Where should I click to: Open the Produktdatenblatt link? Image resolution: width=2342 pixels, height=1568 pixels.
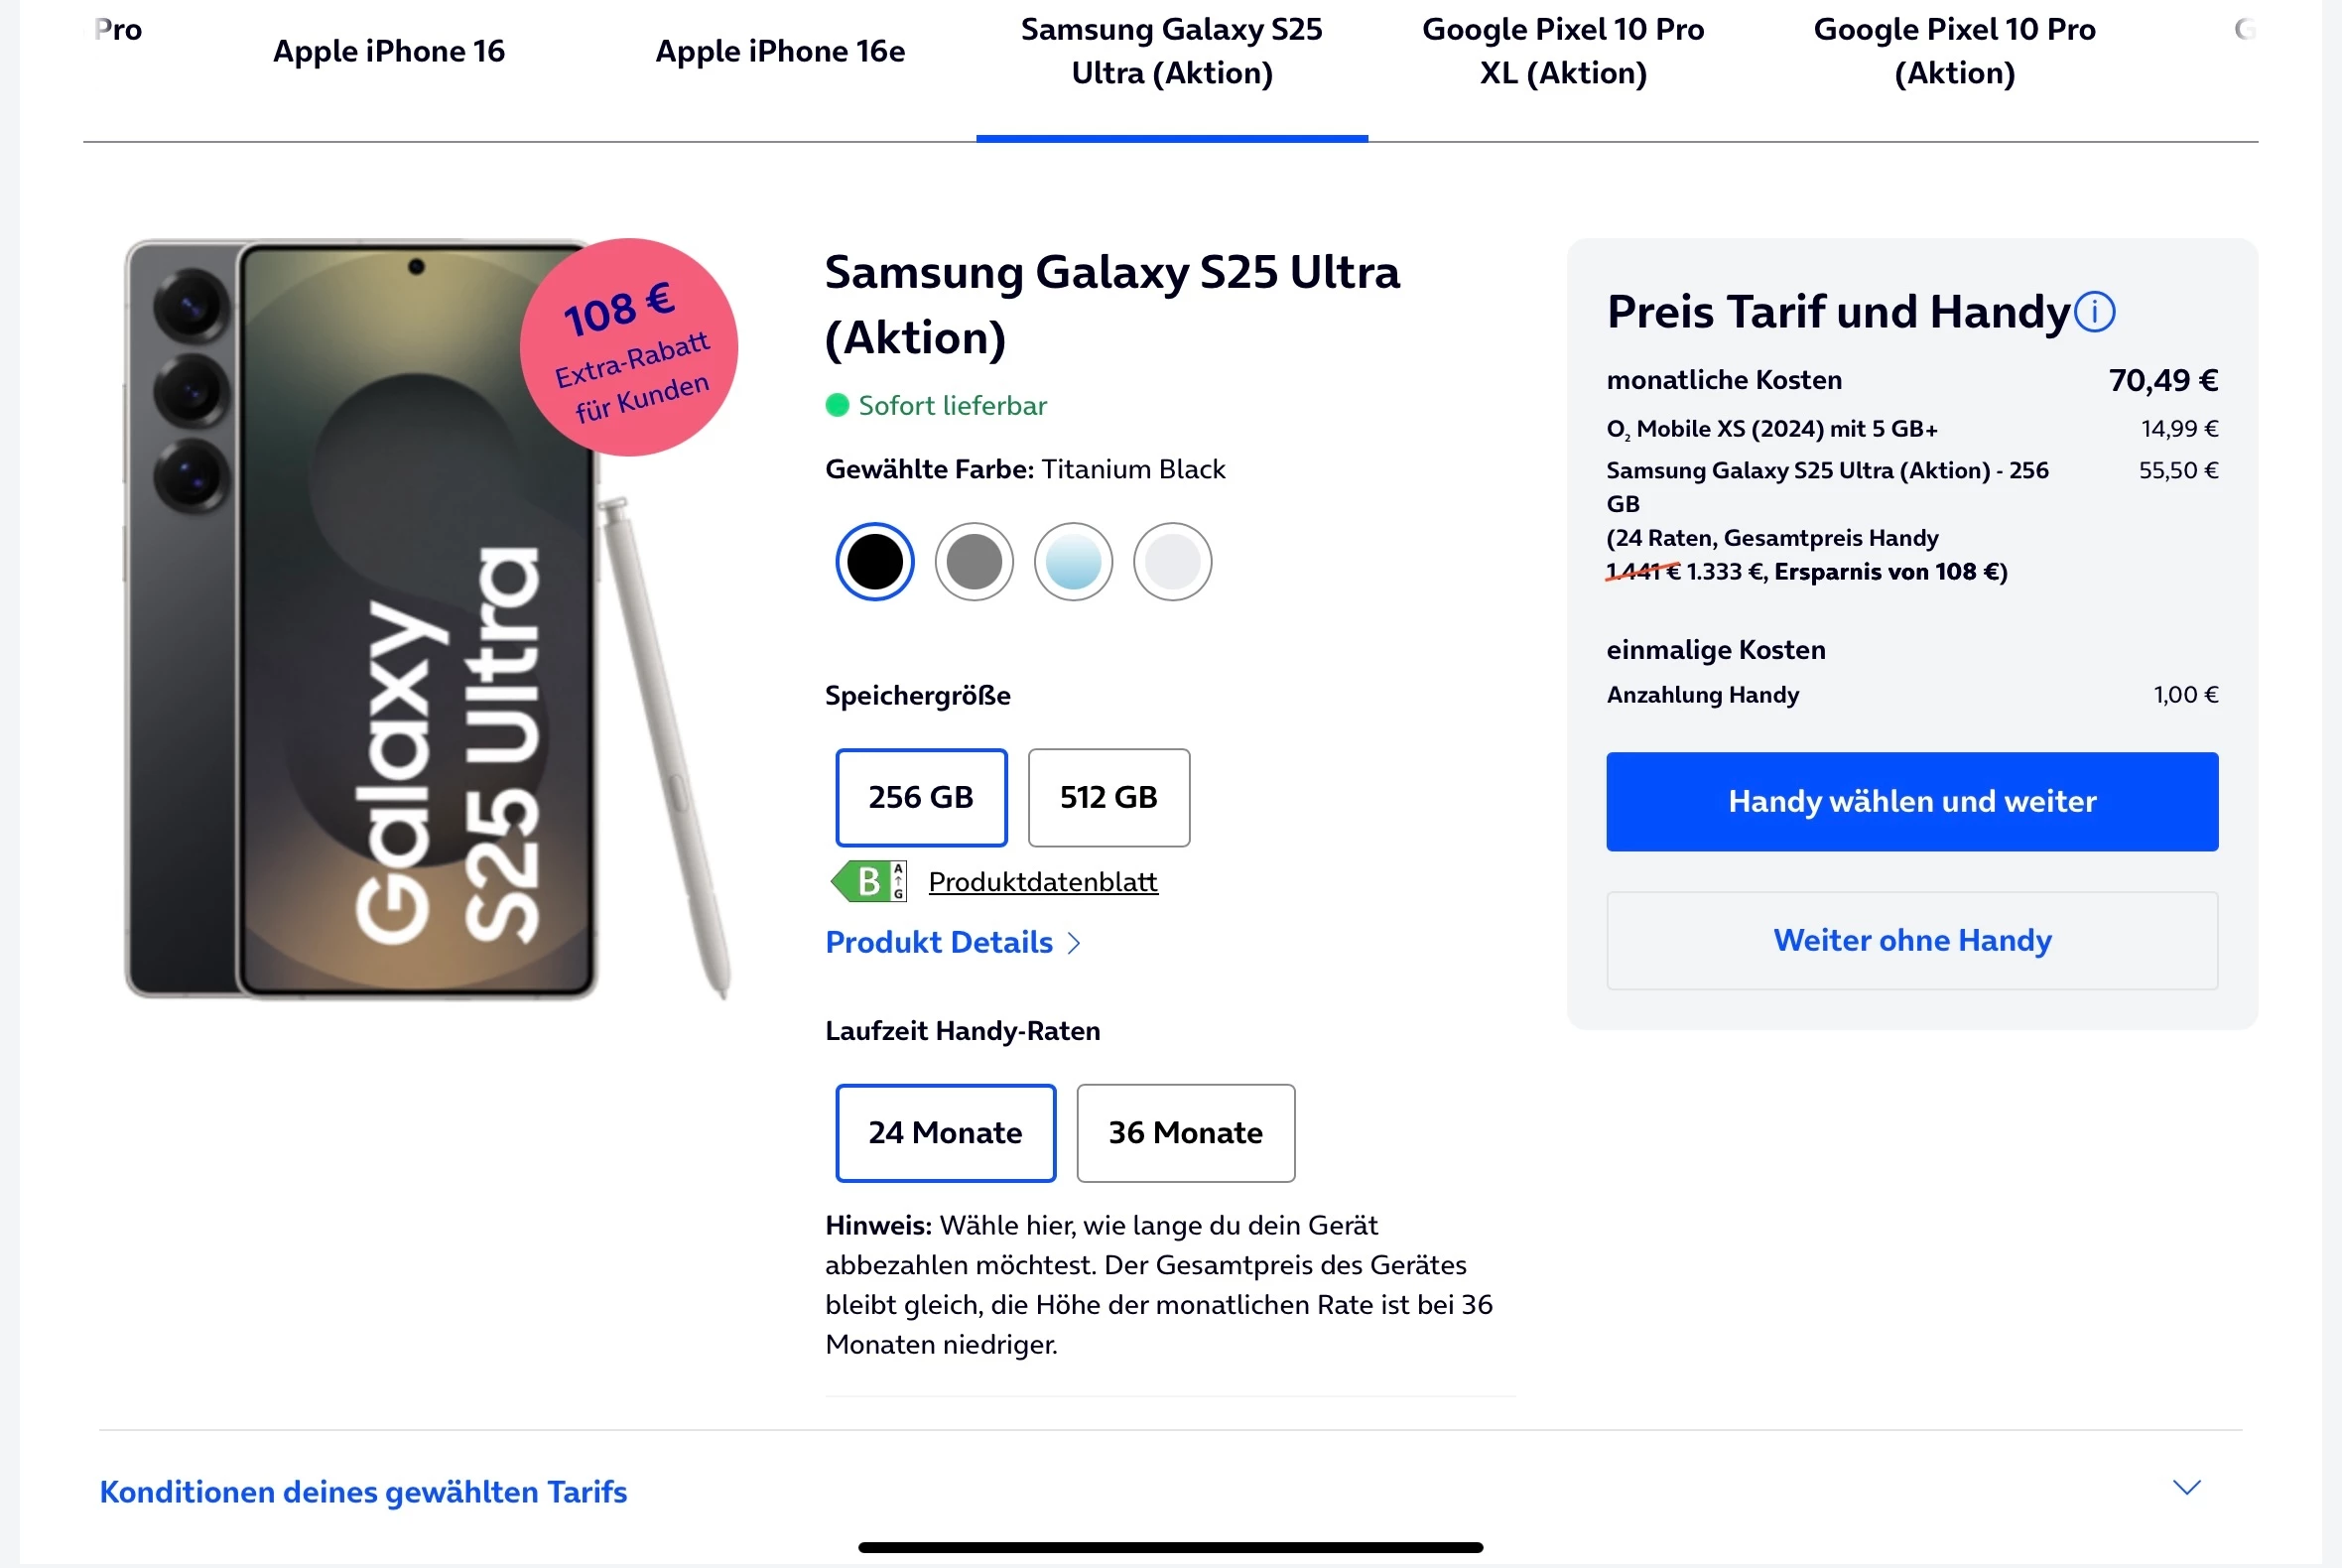[x=1042, y=882]
